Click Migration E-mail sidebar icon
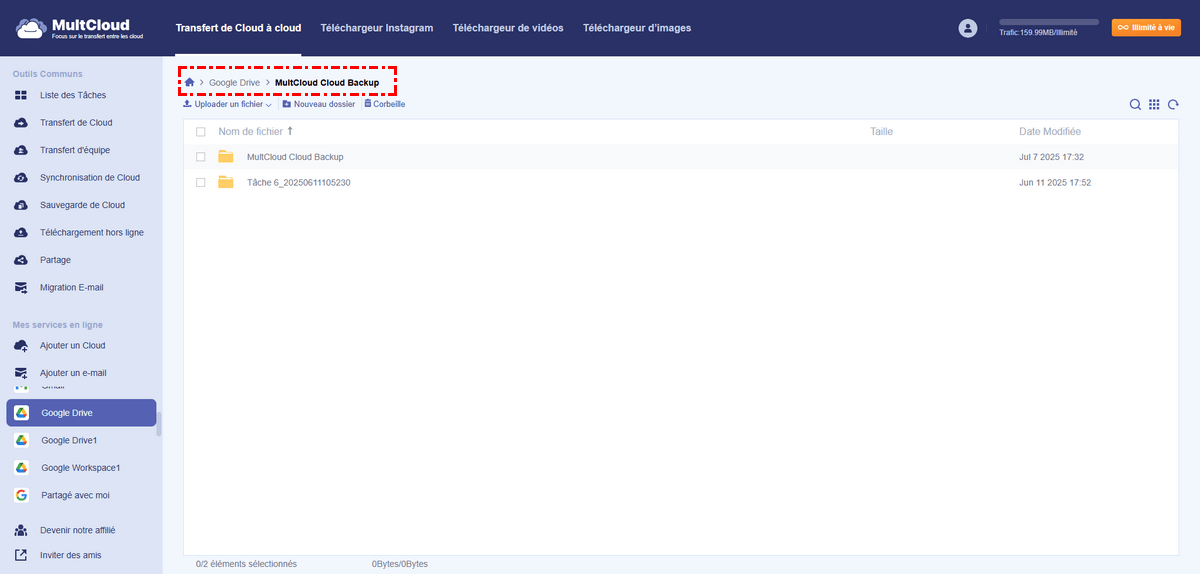 coord(21,287)
